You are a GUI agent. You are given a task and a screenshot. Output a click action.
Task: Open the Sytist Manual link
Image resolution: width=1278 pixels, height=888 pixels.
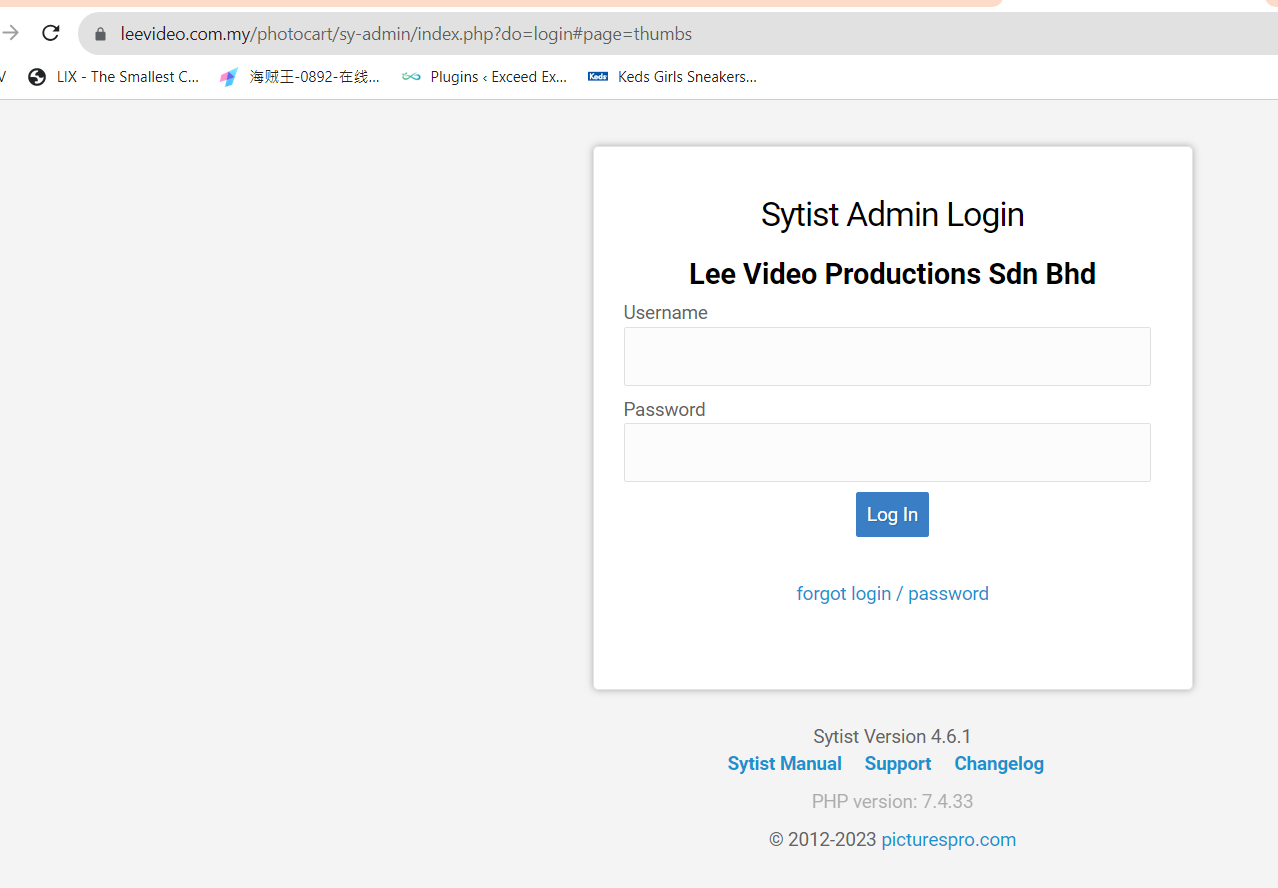[785, 763]
